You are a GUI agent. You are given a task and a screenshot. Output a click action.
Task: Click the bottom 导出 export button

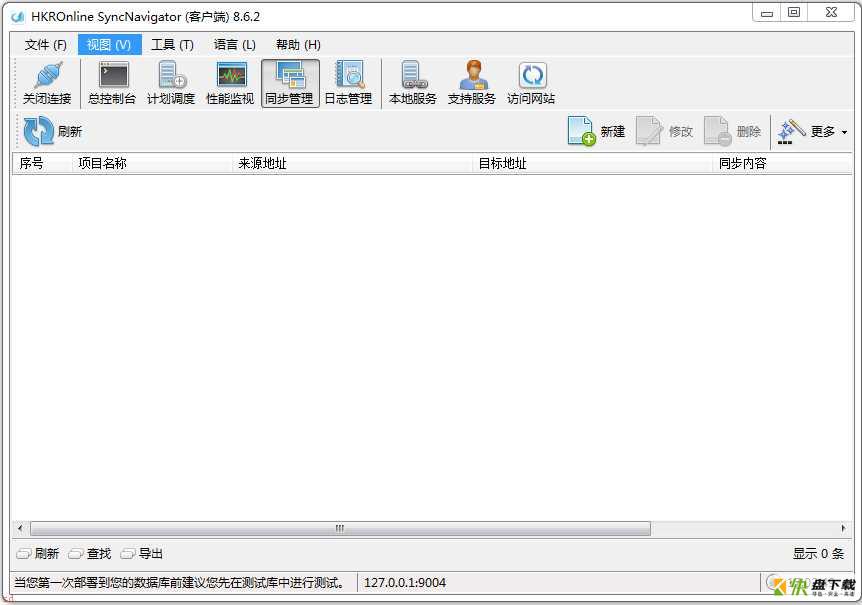click(x=142, y=554)
